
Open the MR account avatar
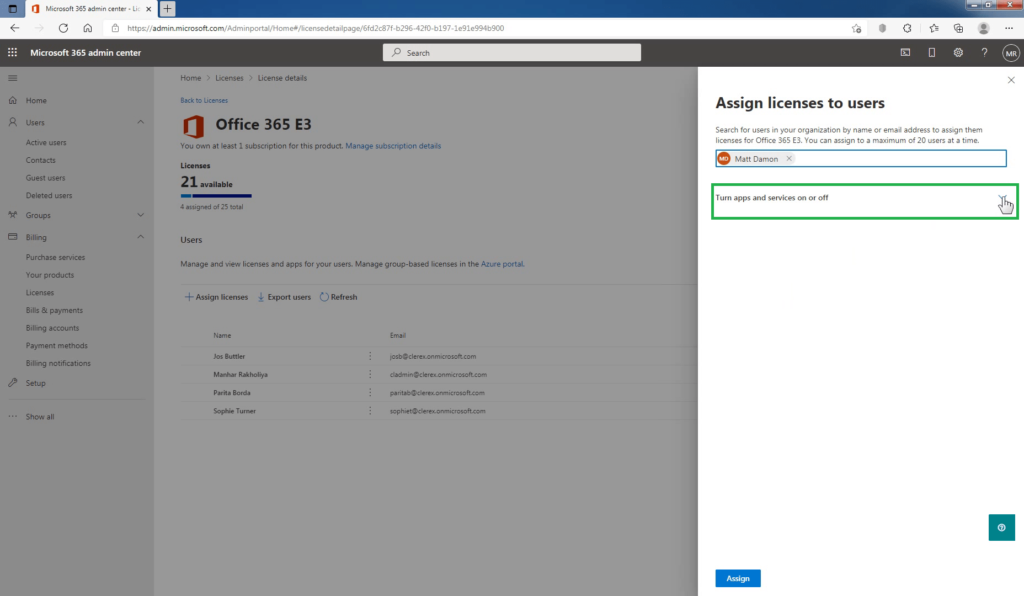[1010, 53]
